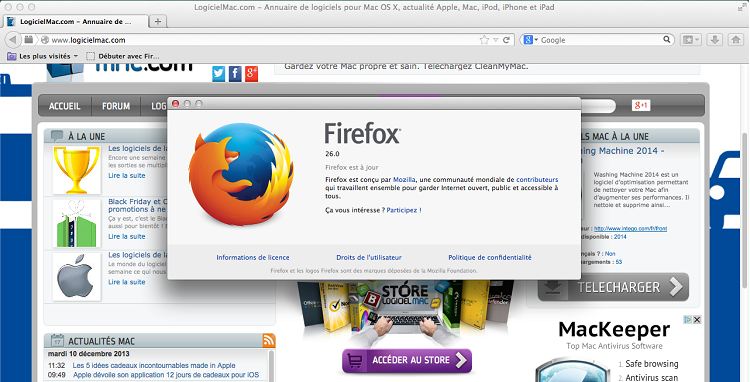Click the ACCÉDER AU STORE button
This screenshot has width=750, height=382.
[407, 360]
